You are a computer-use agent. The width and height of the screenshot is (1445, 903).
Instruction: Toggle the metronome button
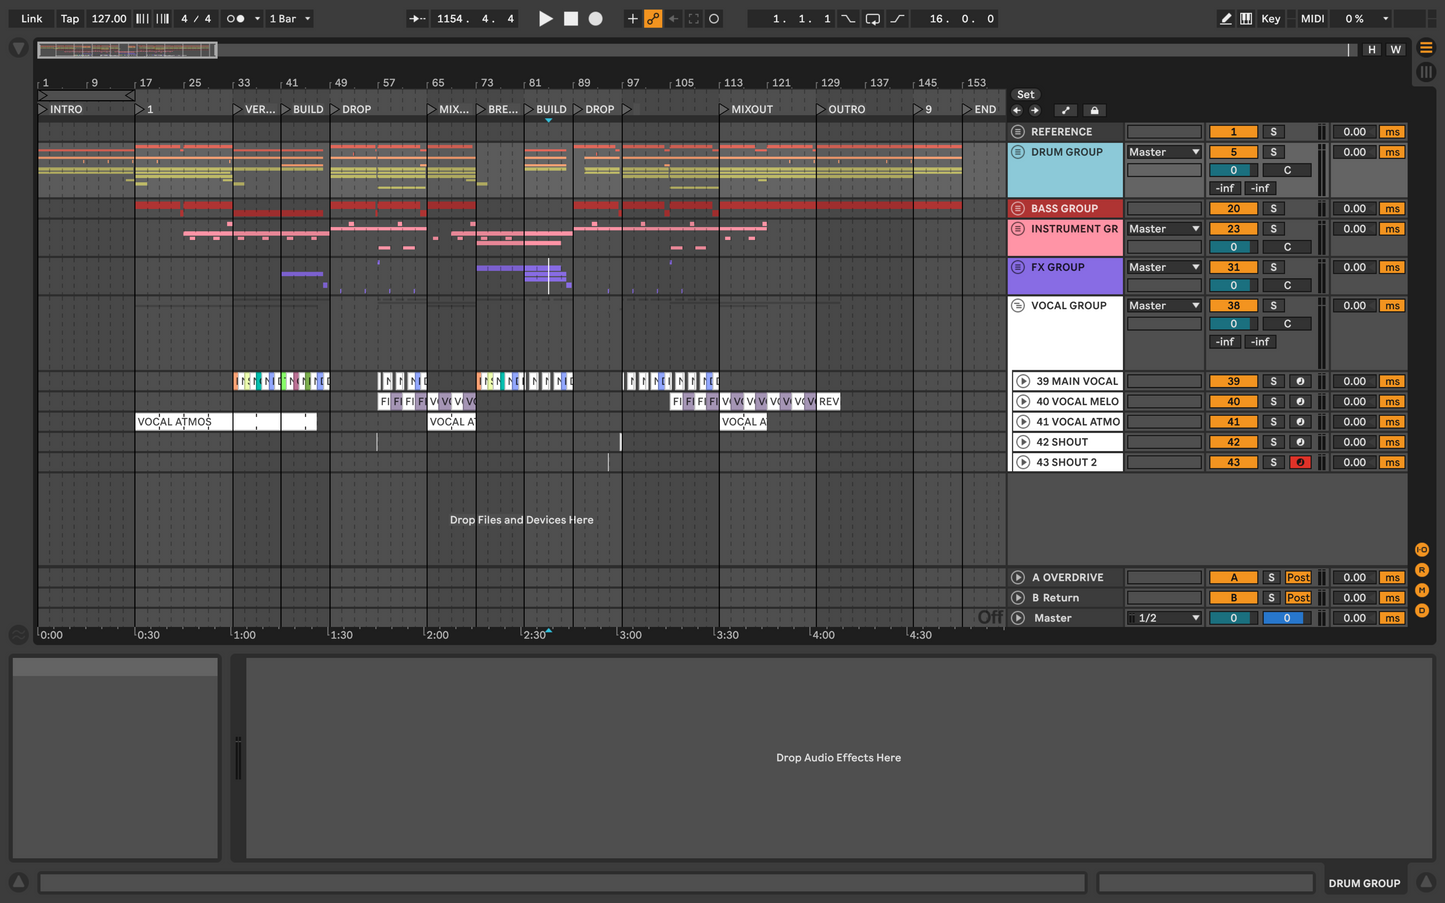tap(236, 19)
